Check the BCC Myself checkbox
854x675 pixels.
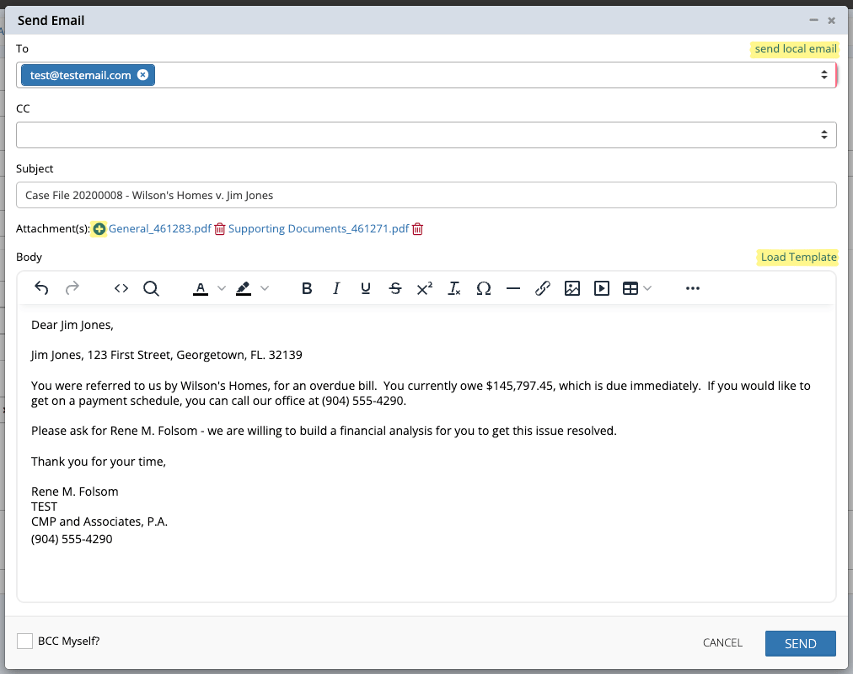point(25,641)
